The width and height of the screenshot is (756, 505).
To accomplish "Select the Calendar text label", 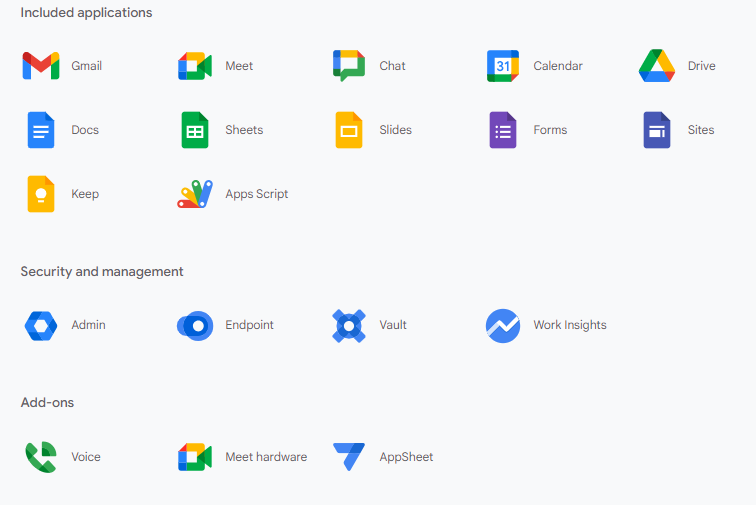I will (558, 66).
